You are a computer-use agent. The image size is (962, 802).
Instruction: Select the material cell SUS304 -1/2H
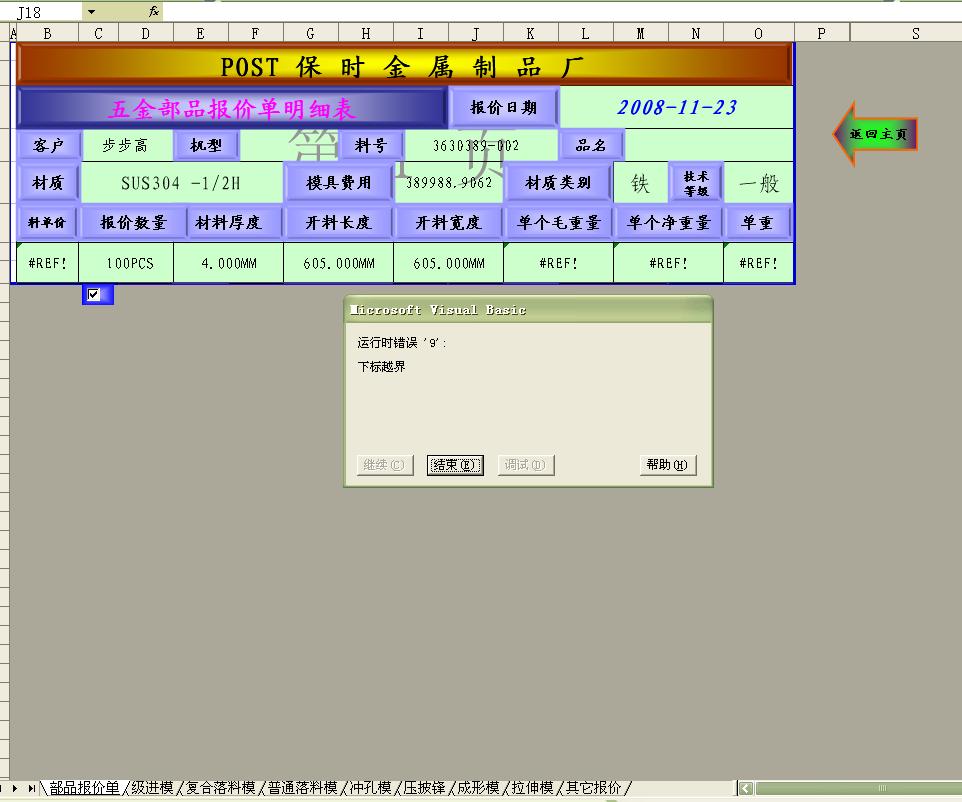point(181,182)
